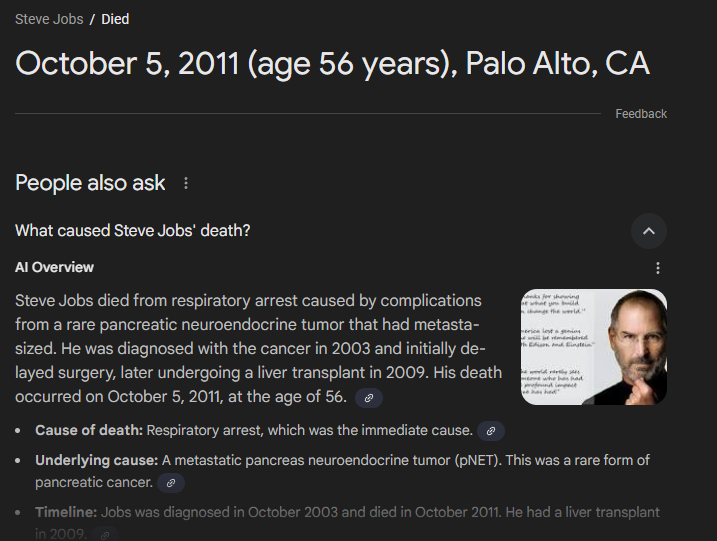Open the Steve Jobs portrait thumbnail
Image resolution: width=717 pixels, height=541 pixels.
[594, 347]
